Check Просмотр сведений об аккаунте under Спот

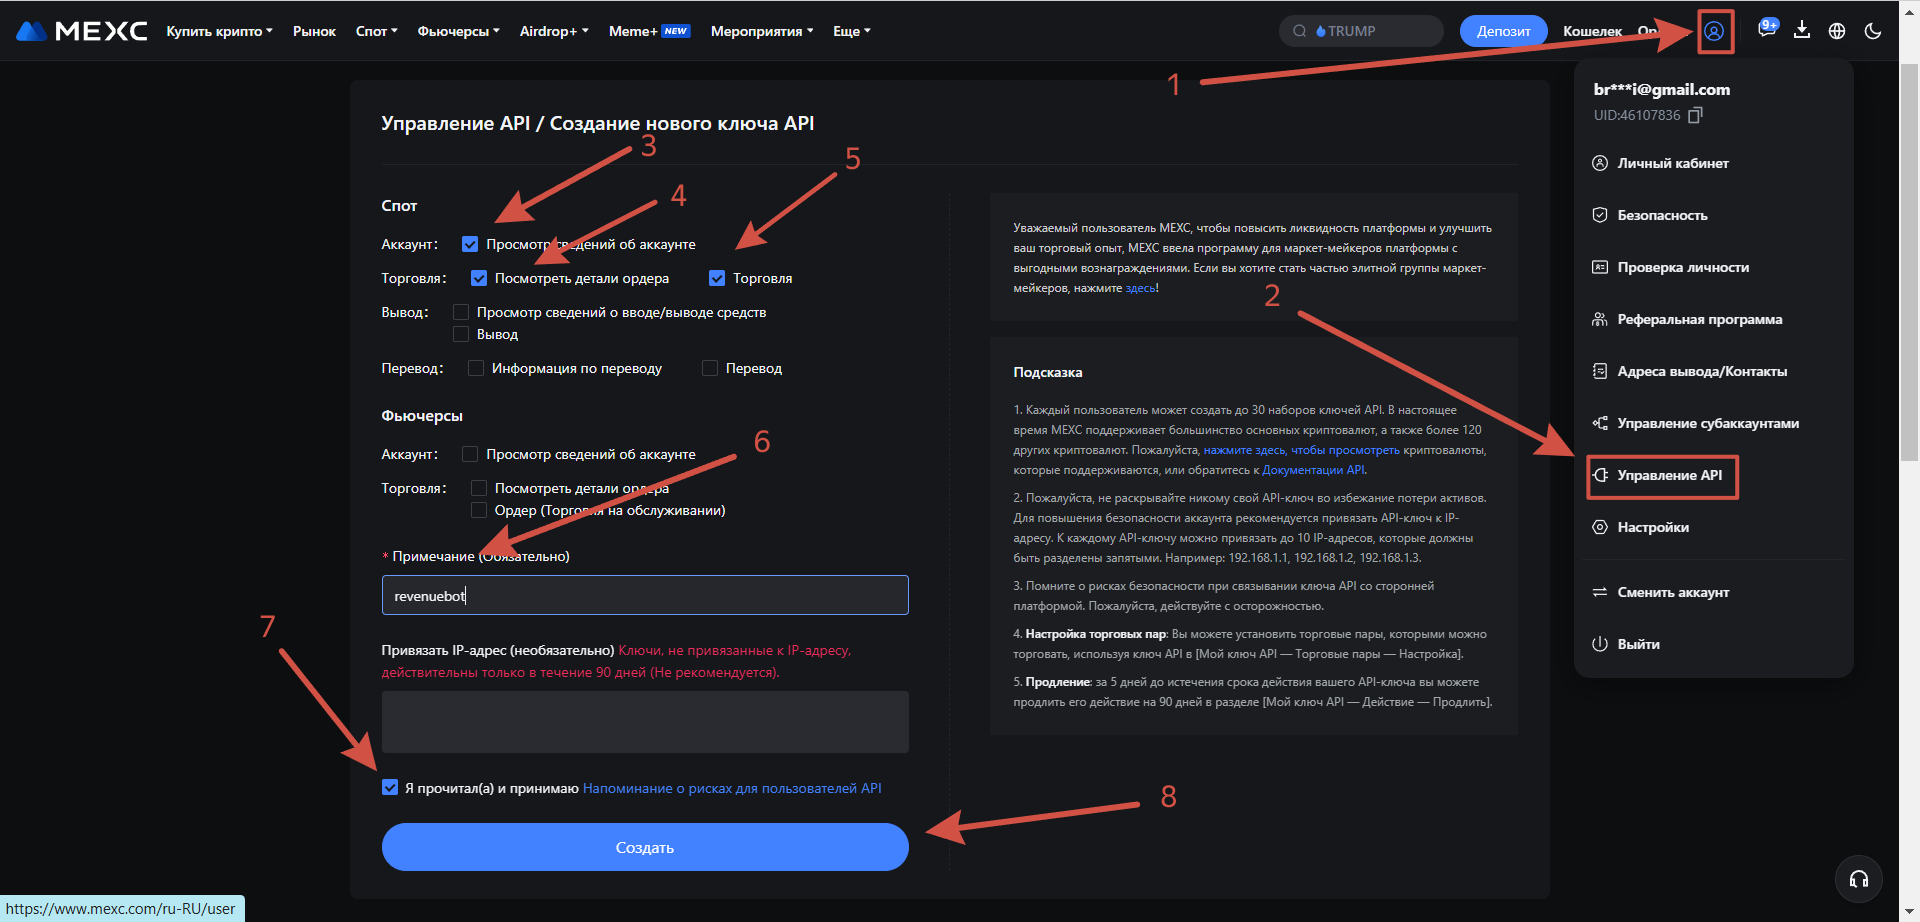[470, 244]
